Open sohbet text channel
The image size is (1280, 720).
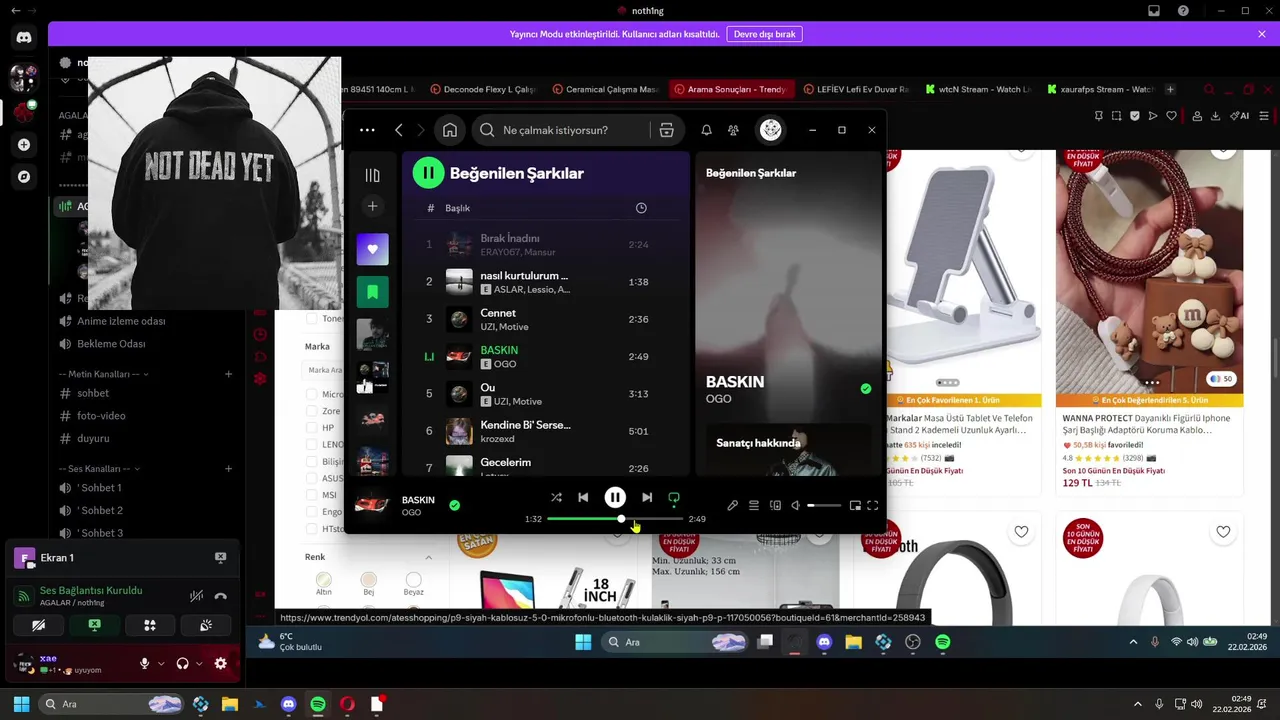pyautogui.click(x=93, y=393)
